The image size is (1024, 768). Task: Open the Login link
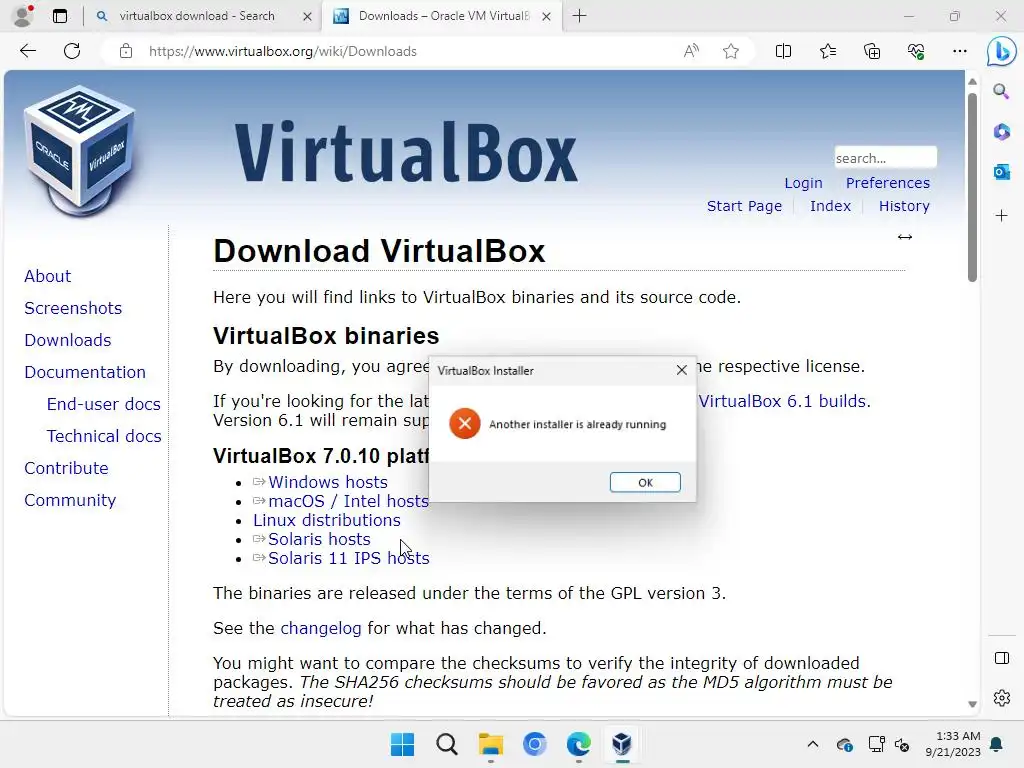803,183
